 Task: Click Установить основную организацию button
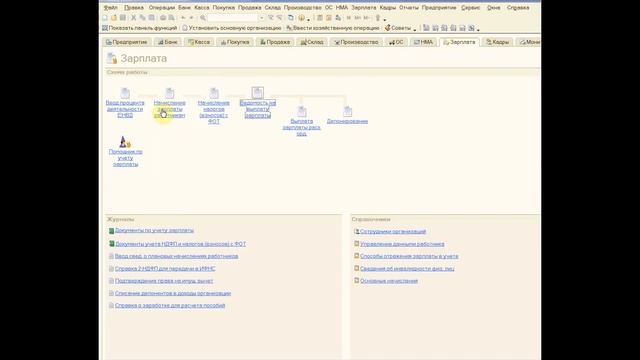232,28
